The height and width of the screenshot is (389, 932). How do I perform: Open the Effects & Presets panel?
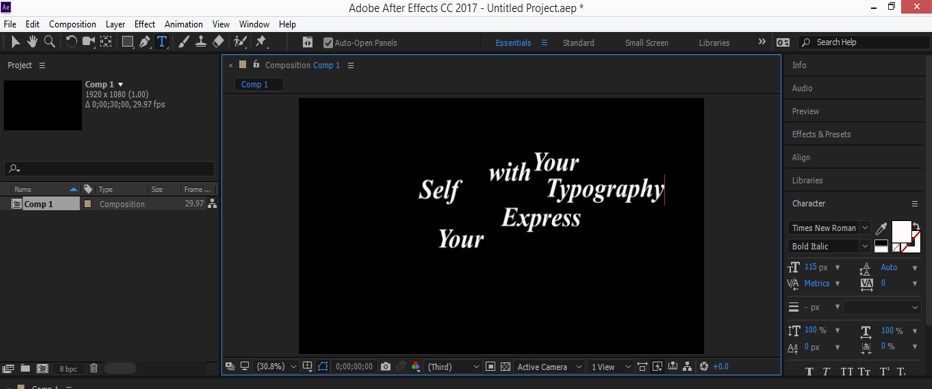821,134
